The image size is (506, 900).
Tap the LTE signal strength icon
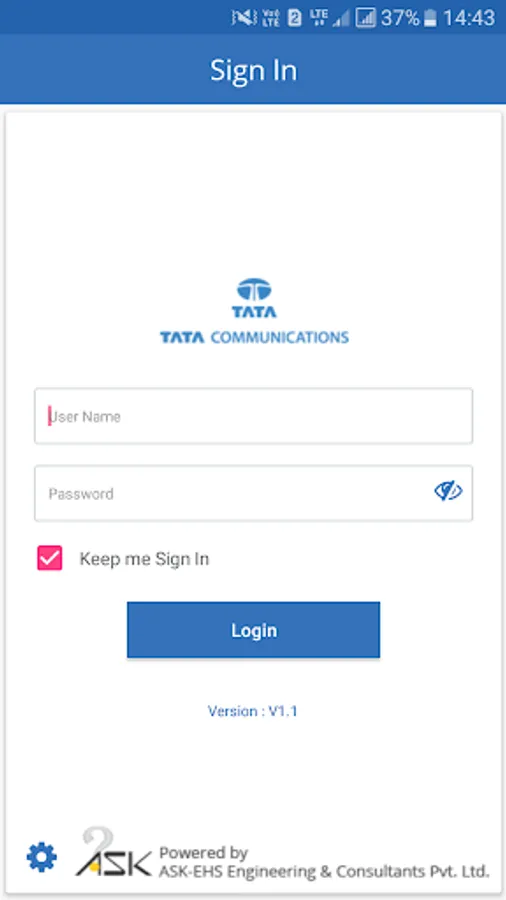coord(329,18)
